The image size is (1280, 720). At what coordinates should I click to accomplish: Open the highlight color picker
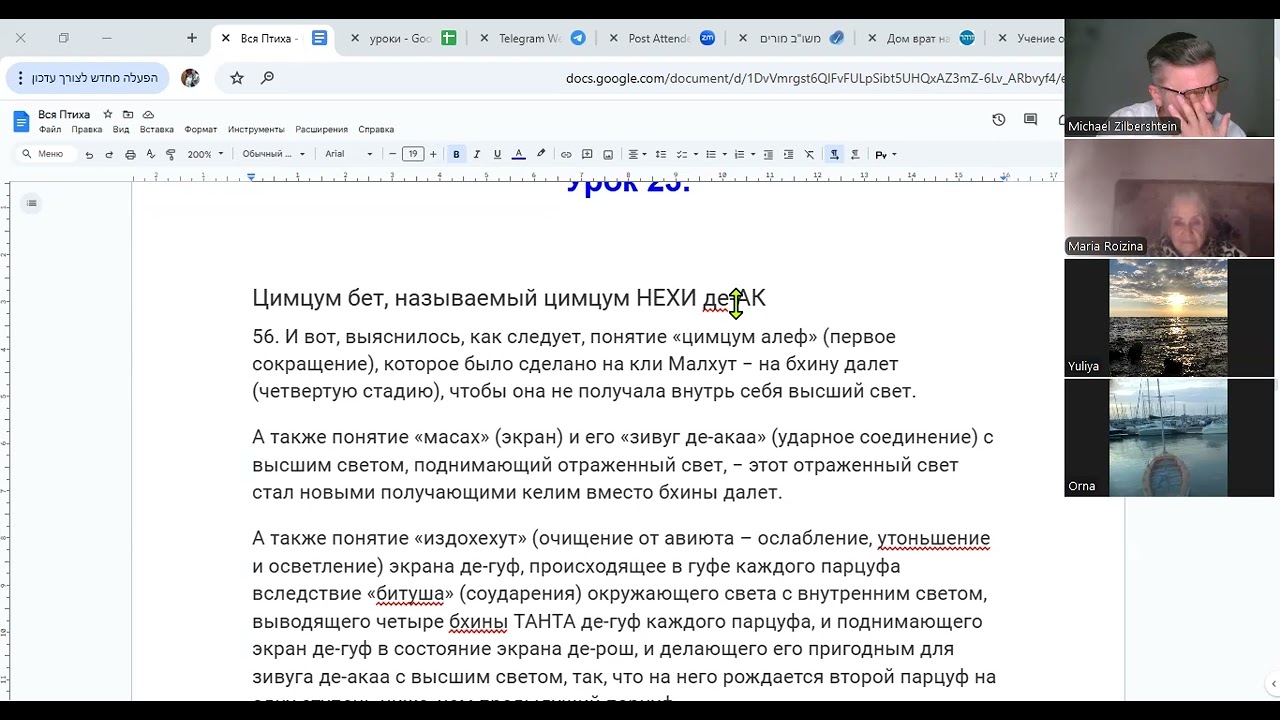(541, 154)
